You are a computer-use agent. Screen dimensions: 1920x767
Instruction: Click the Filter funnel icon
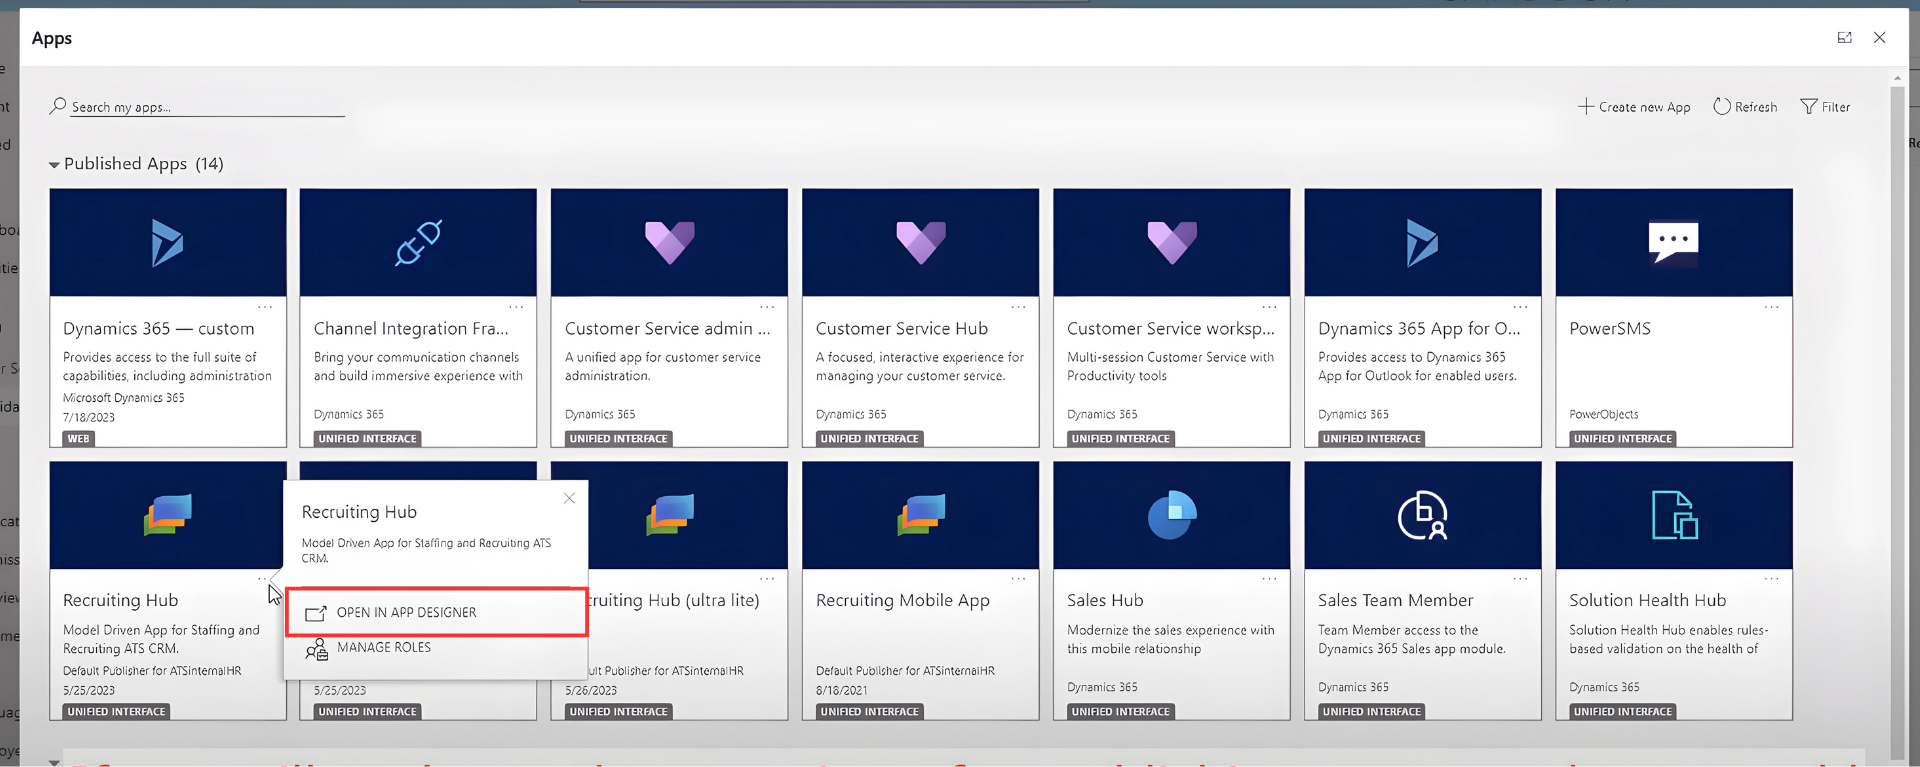[1808, 106]
